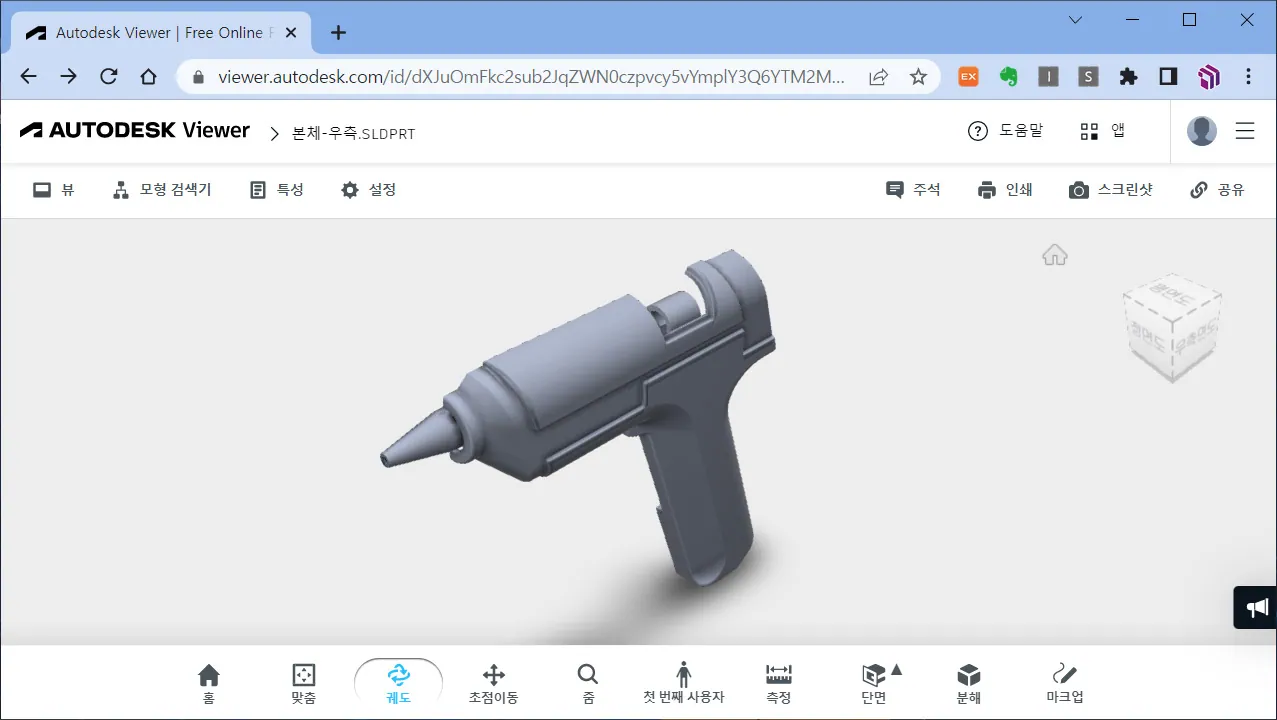Click the orange EX extension icon

(968, 76)
